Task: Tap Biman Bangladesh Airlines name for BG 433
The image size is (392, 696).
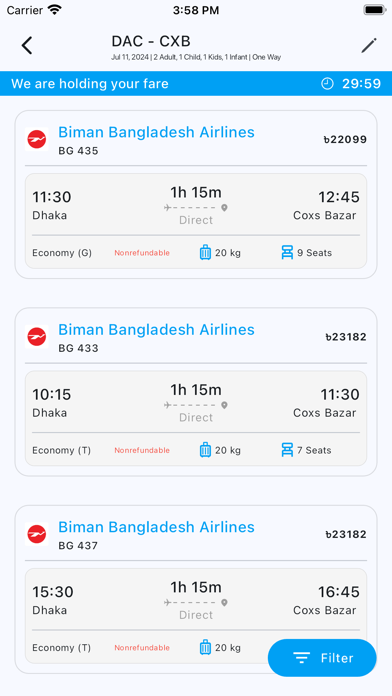Action: 156,329
